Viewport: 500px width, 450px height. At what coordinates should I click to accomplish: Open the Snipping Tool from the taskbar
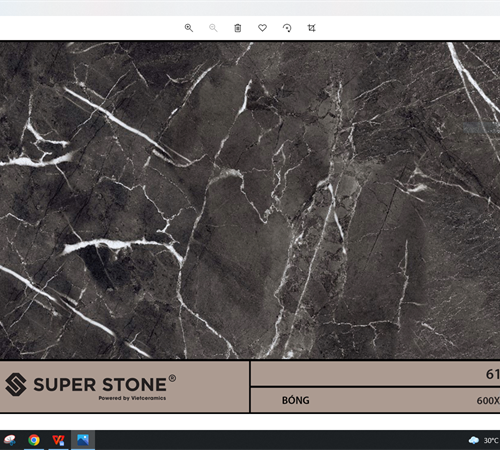point(9,440)
